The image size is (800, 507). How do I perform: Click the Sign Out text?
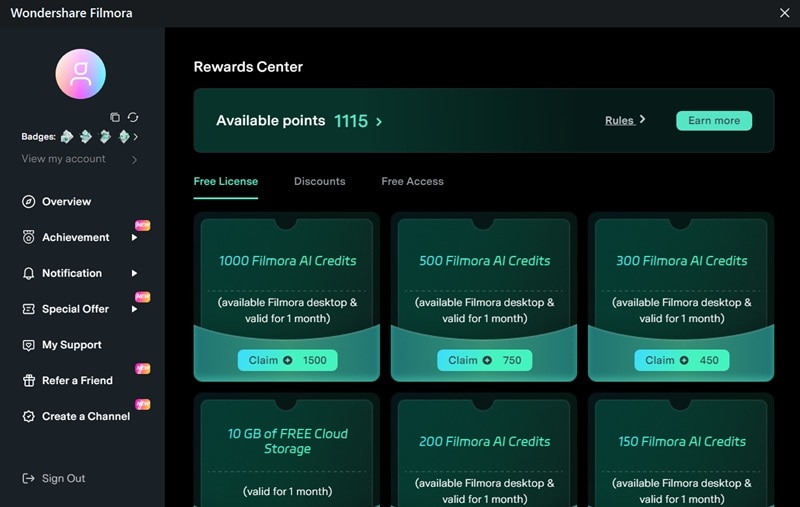63,478
